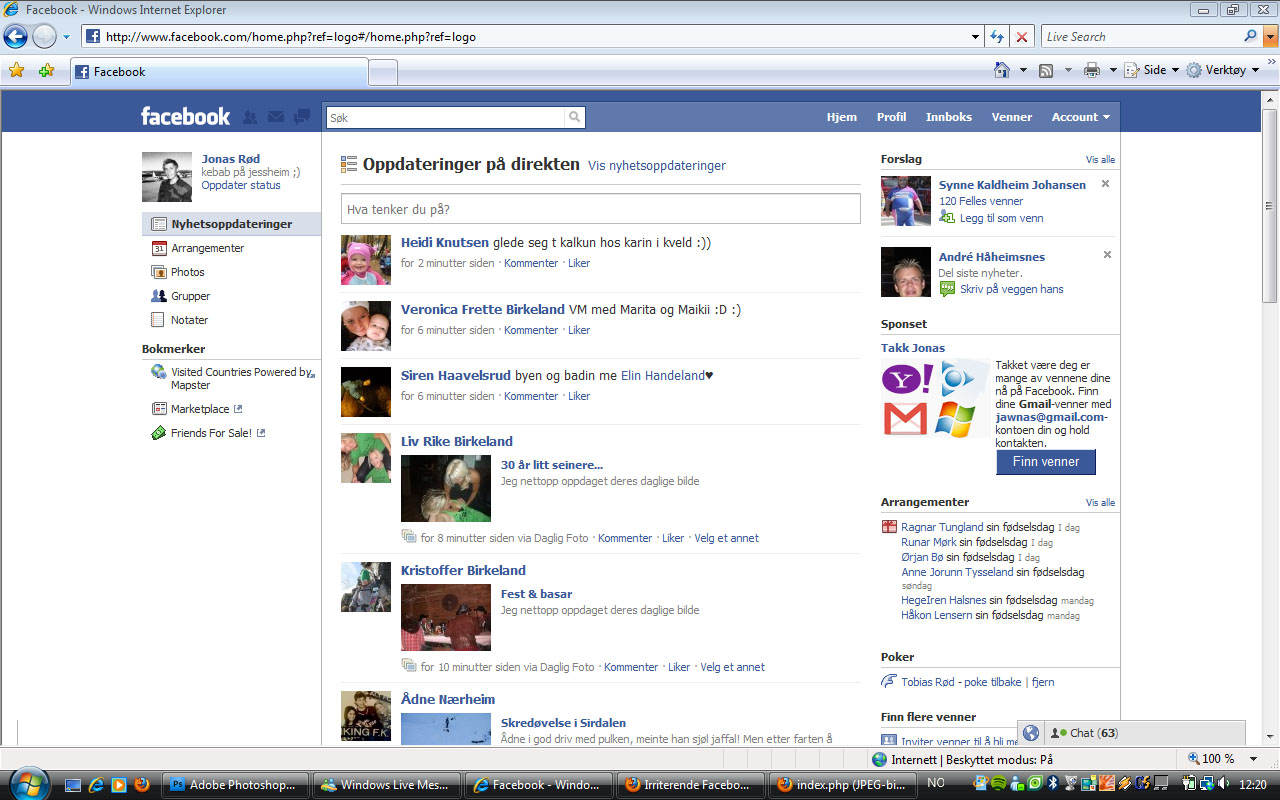1280x800 pixels.
Task: Open Adobe Photoshop taskbar button
Action: pos(235,785)
